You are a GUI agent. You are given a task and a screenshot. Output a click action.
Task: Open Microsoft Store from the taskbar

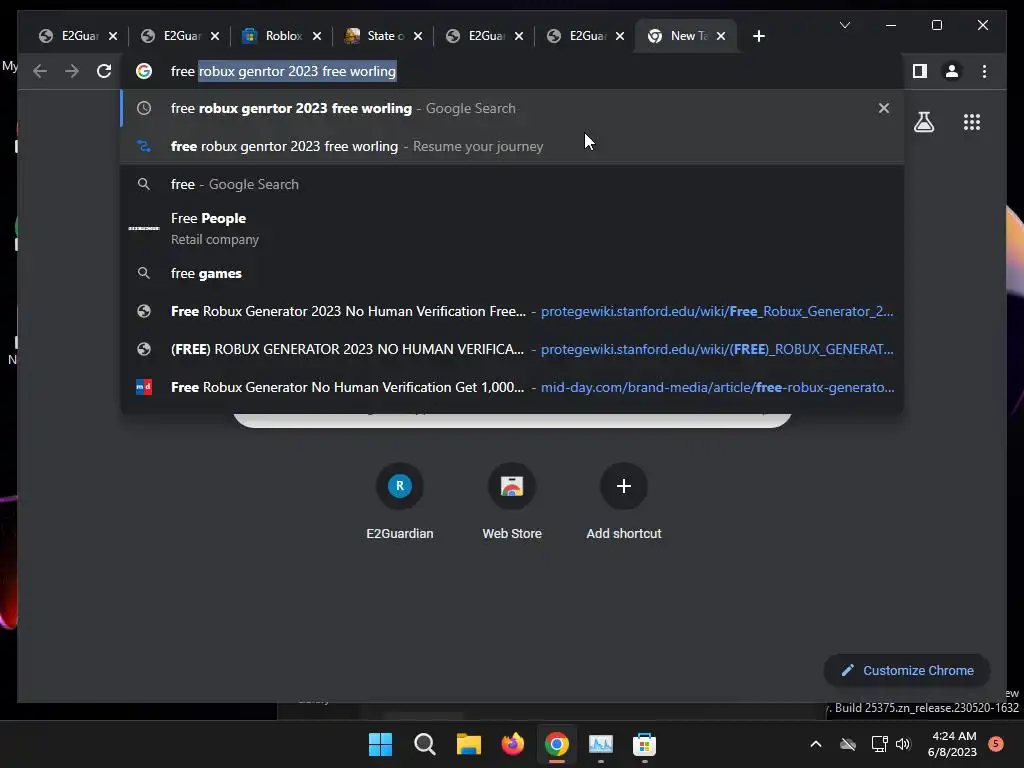click(x=645, y=744)
